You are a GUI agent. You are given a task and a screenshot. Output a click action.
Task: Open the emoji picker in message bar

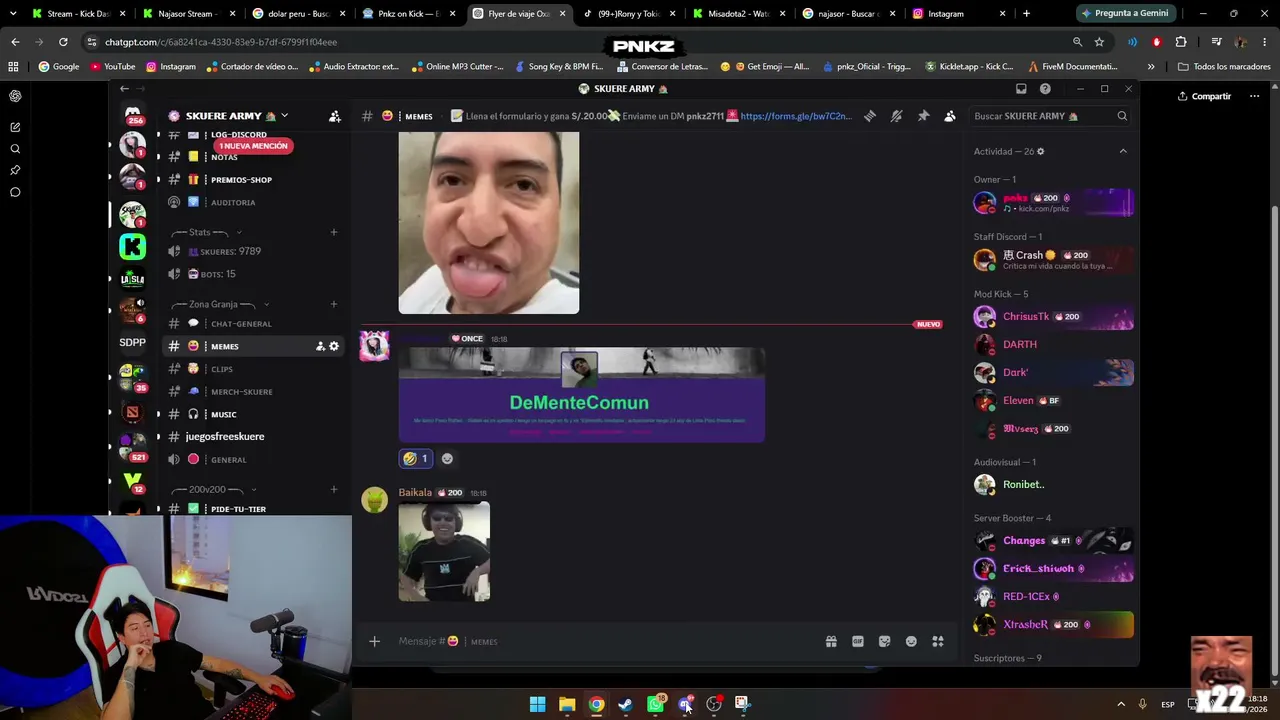coord(911,641)
